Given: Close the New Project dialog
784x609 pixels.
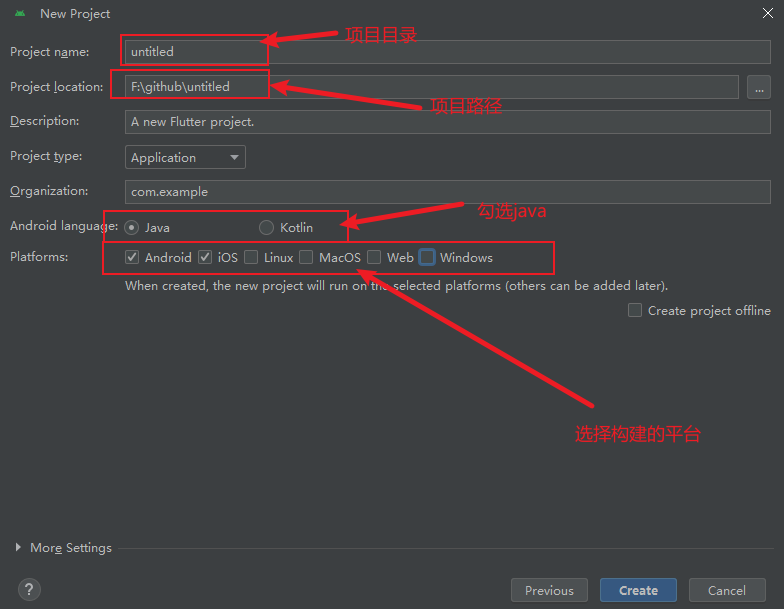Looking at the screenshot, I should pyautogui.click(x=764, y=14).
